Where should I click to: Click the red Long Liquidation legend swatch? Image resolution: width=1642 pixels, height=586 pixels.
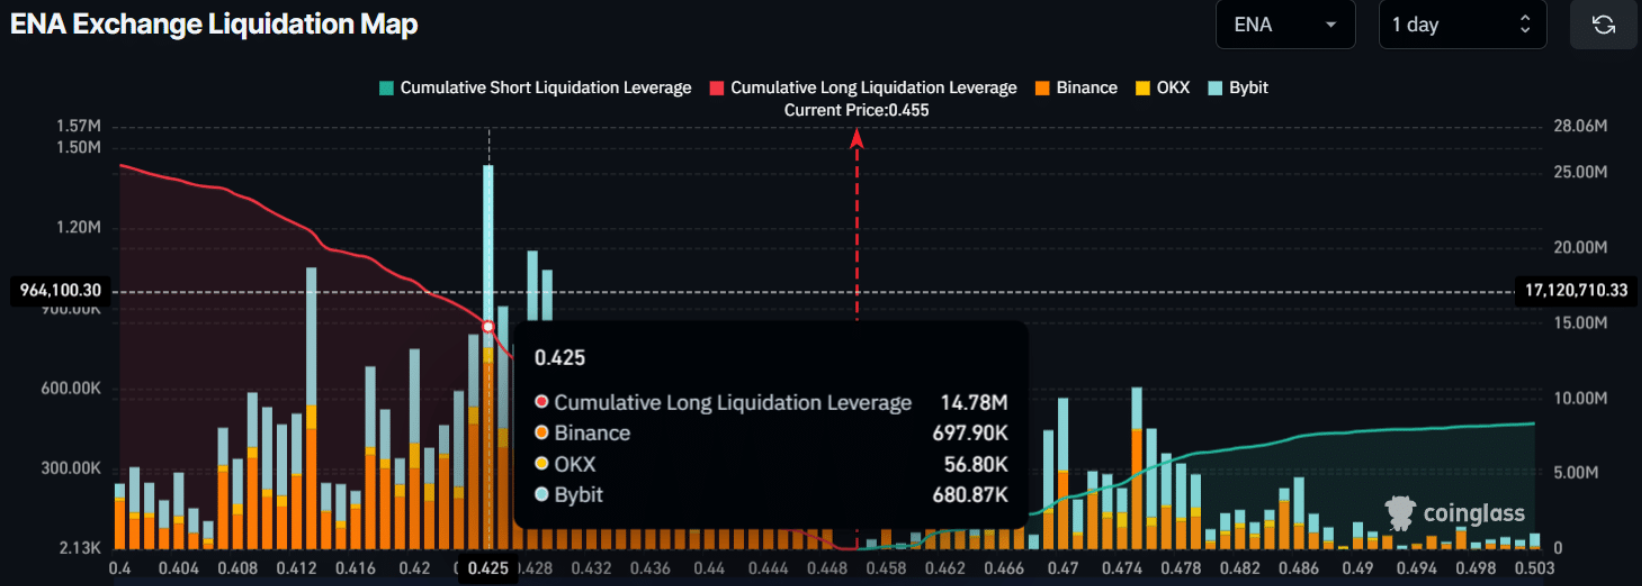(716, 88)
